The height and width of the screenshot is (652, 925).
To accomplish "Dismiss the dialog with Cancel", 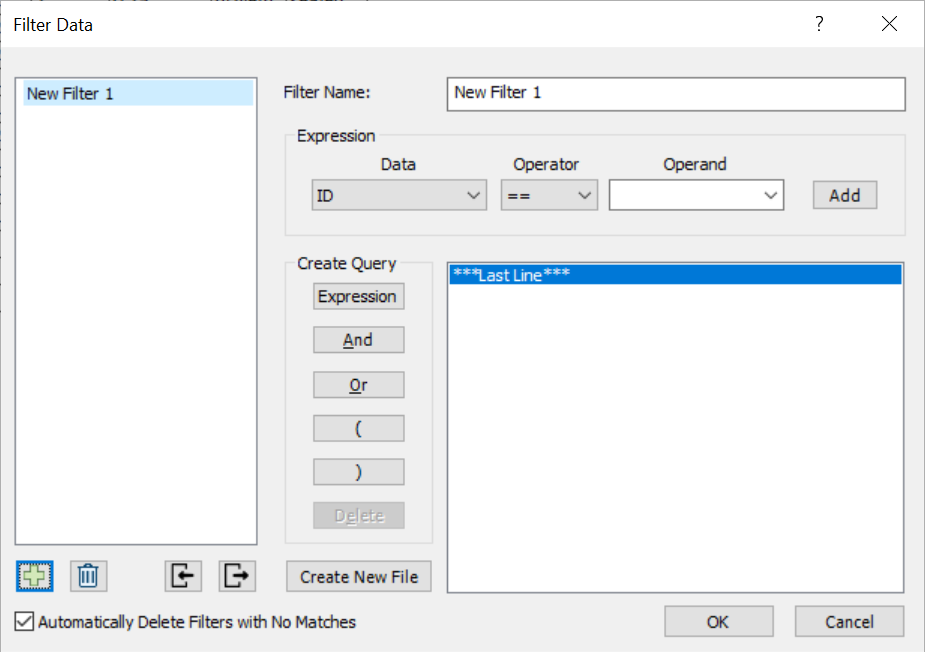I will coord(848,621).
